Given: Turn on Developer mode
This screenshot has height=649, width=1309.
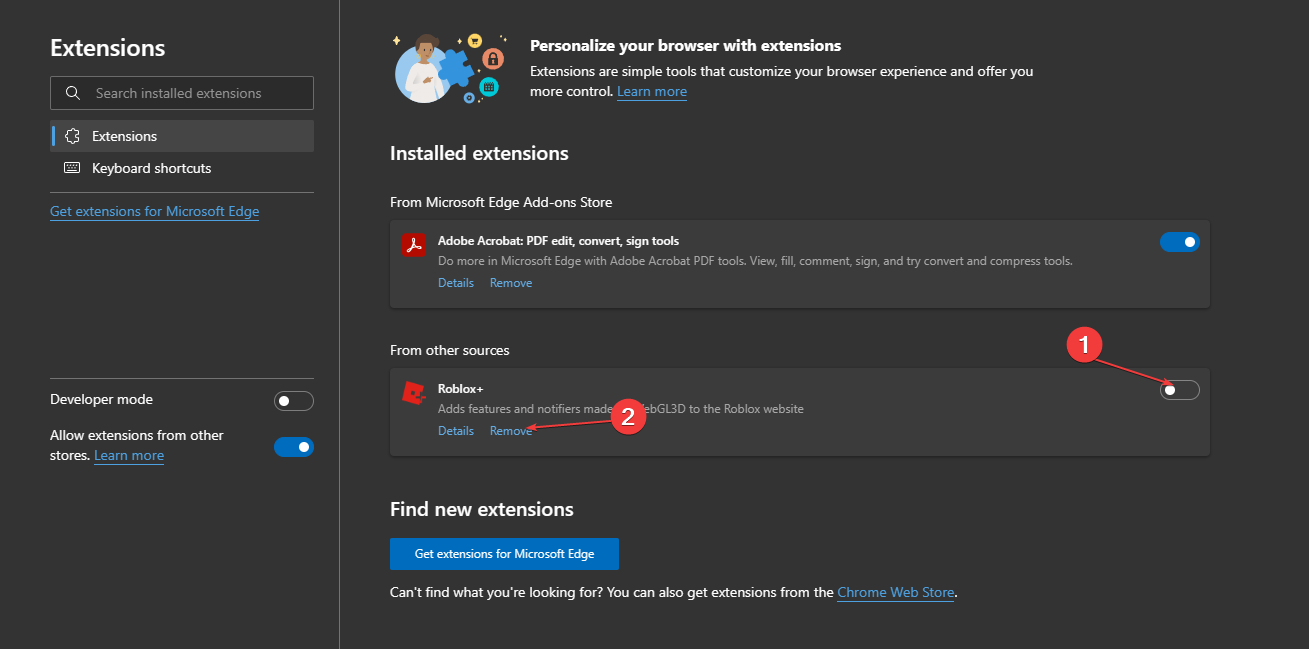Looking at the screenshot, I should [294, 401].
